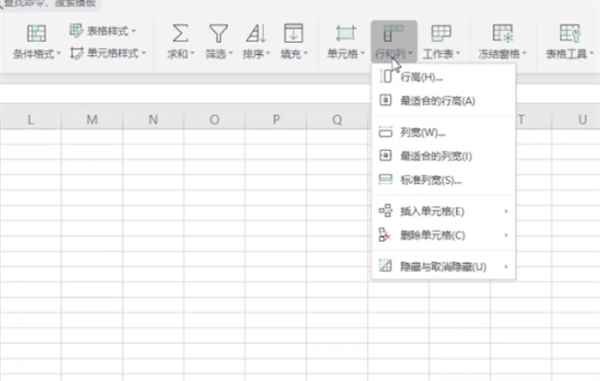
Task: Click the 隐藏与取消隐藏 hide/unhide icon
Action: click(385, 265)
